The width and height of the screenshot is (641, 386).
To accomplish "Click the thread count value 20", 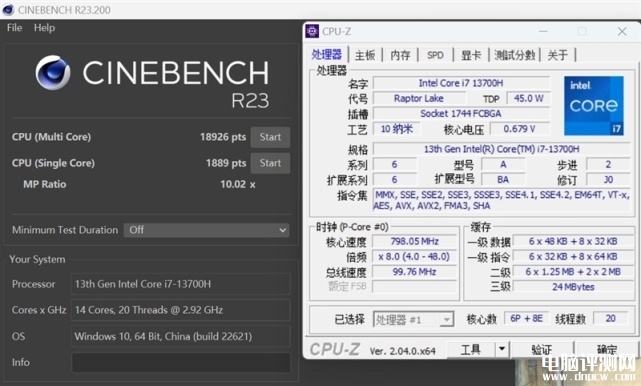I will pyautogui.click(x=610, y=319).
